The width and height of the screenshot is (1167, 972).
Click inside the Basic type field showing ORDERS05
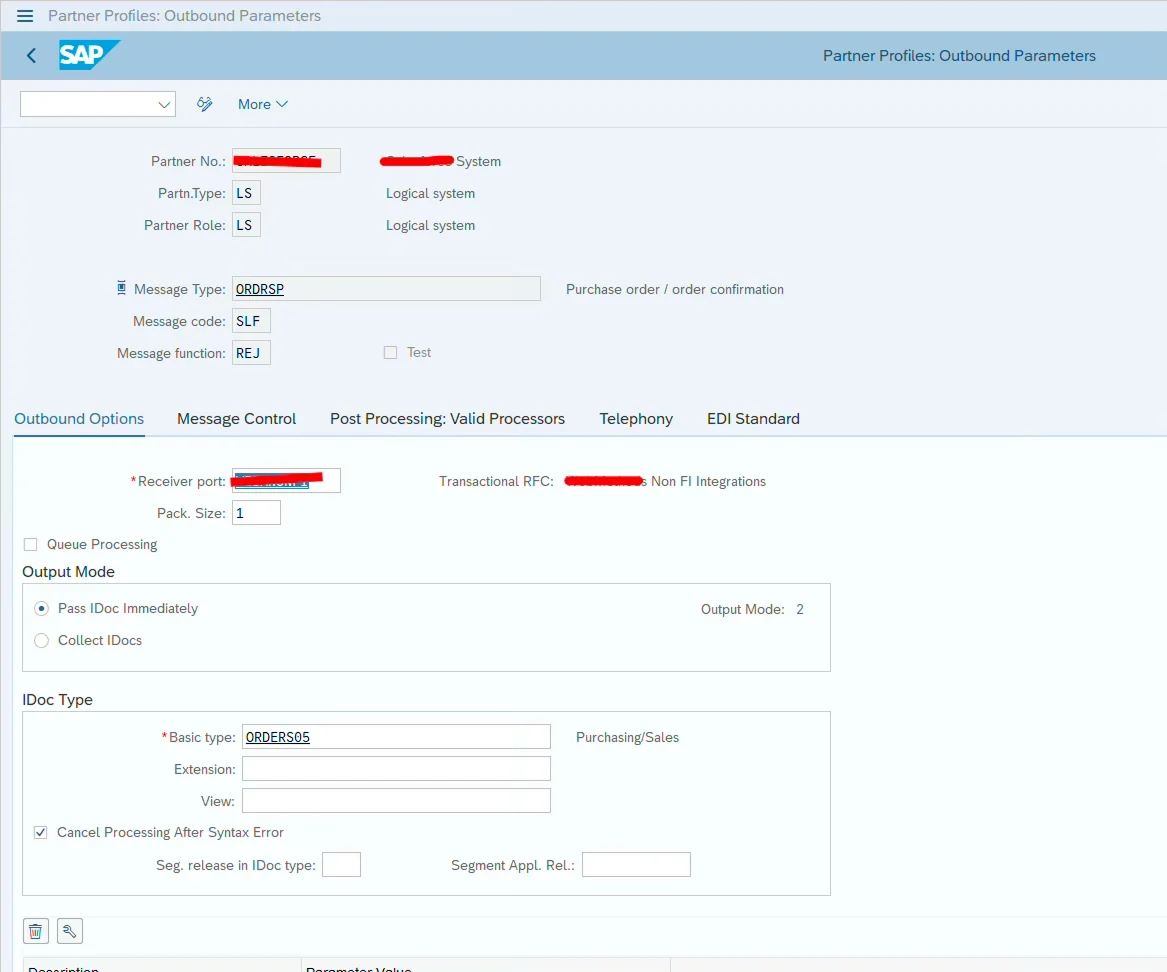395,736
